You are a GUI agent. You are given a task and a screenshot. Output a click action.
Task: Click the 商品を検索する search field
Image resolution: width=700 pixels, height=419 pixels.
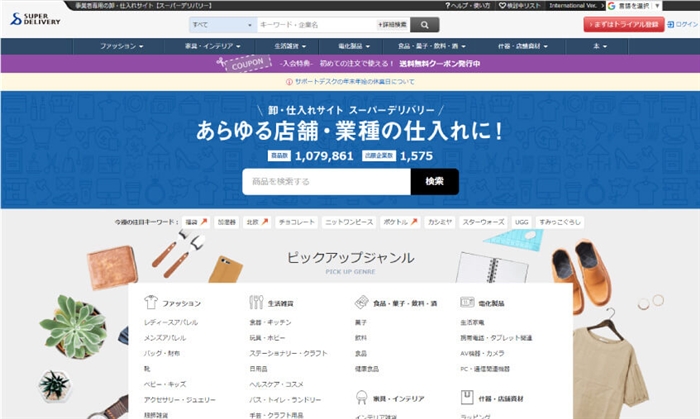pyautogui.click(x=326, y=181)
